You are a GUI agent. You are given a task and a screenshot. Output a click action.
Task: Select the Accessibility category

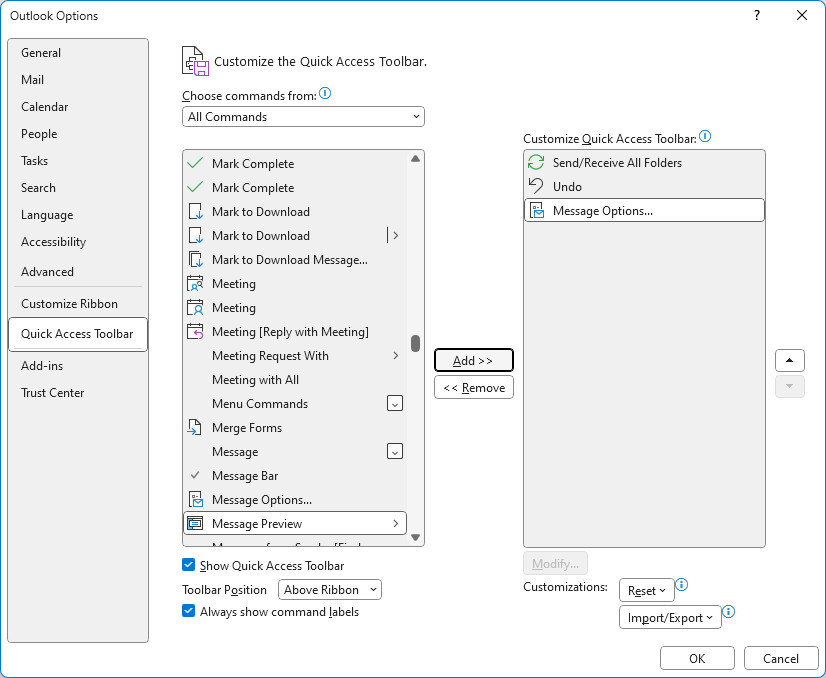78,242
